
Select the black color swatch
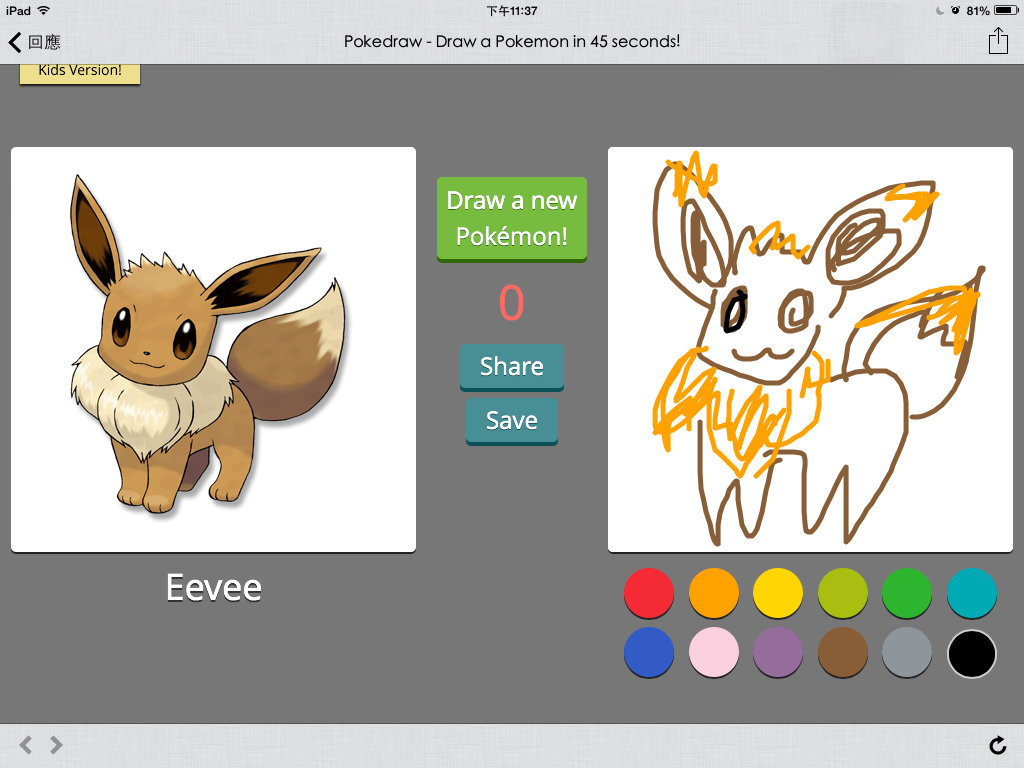point(972,654)
